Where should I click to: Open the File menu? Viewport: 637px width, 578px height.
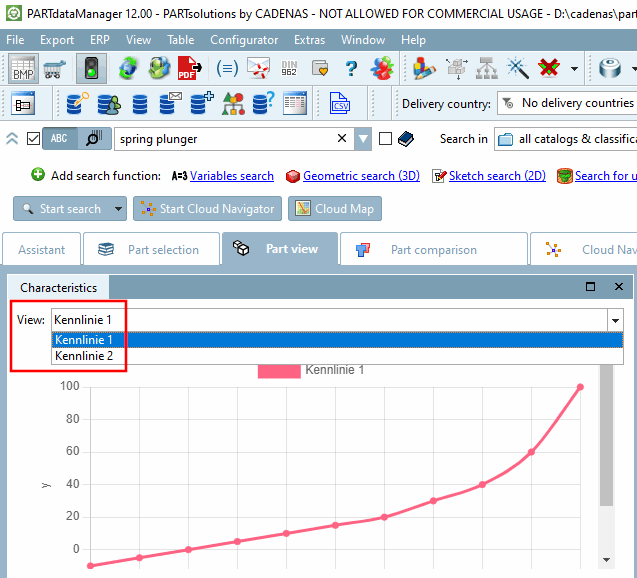(15, 40)
